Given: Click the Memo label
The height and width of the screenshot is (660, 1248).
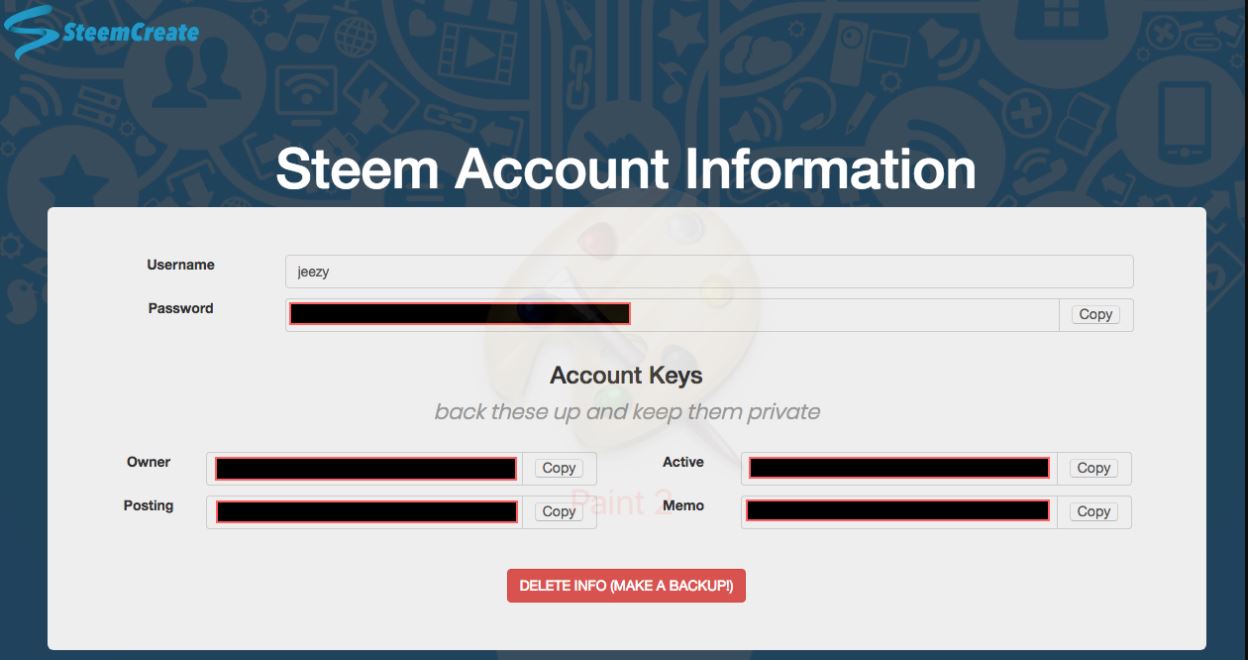Looking at the screenshot, I should tap(683, 506).
